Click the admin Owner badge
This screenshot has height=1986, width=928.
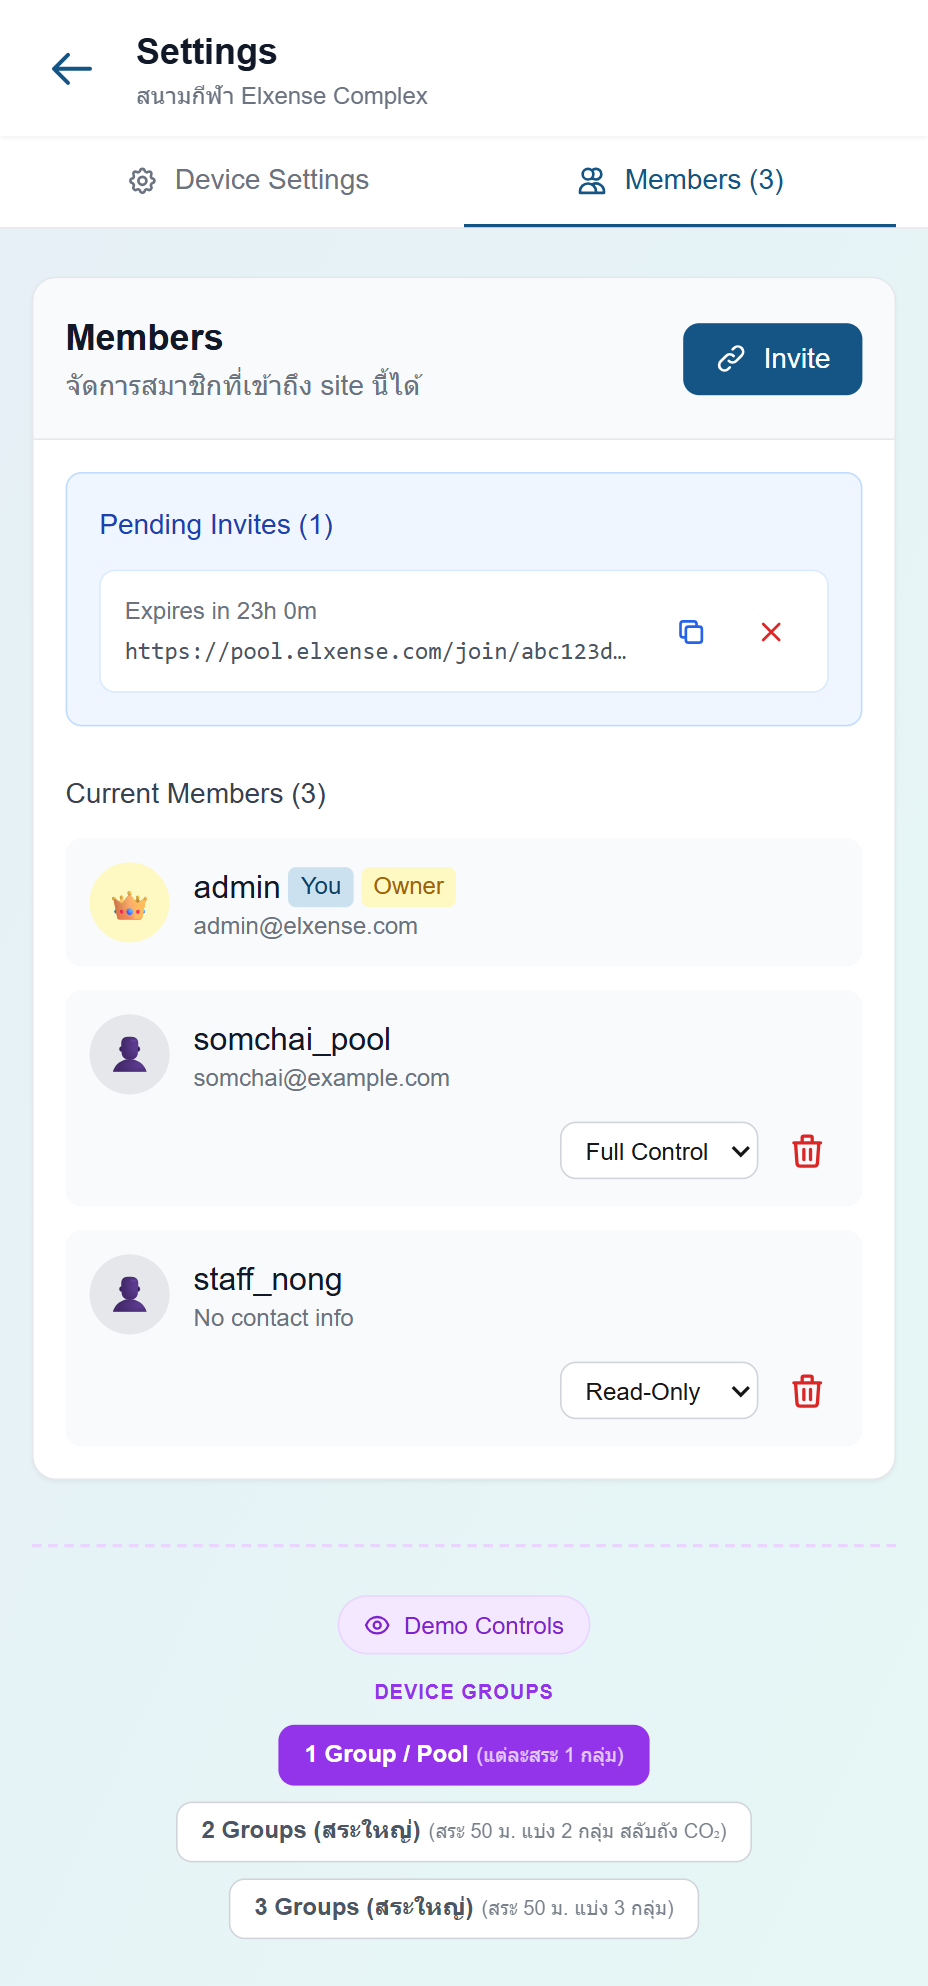408,887
